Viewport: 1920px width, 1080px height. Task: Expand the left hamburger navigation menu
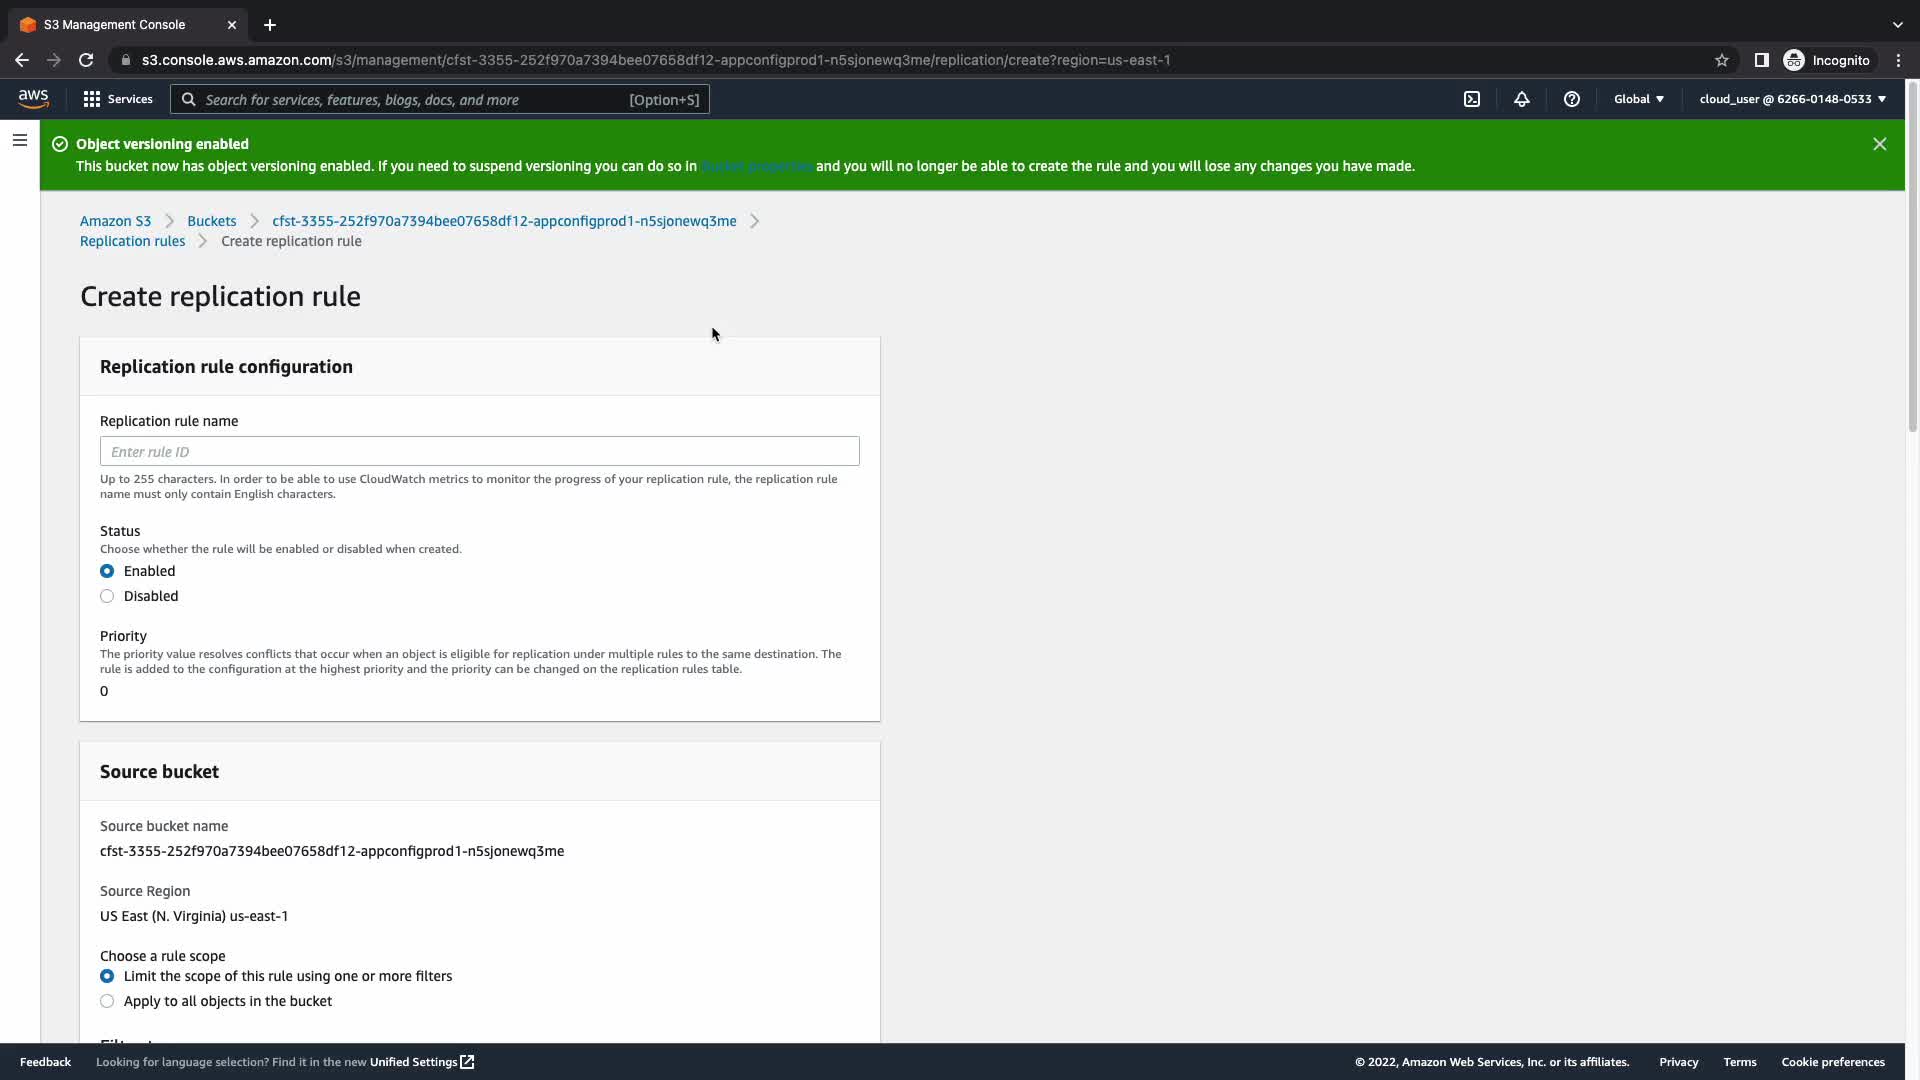pyautogui.click(x=19, y=140)
